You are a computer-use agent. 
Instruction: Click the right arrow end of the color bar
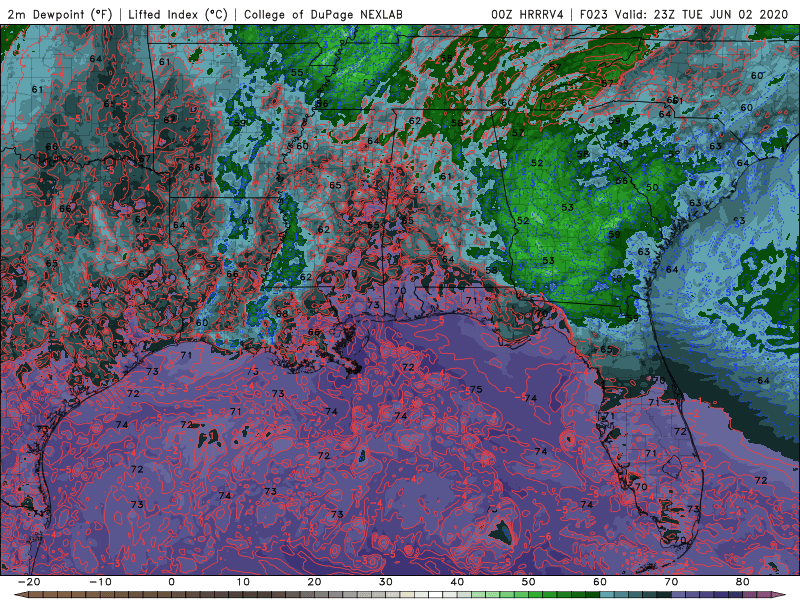[x=781, y=595]
